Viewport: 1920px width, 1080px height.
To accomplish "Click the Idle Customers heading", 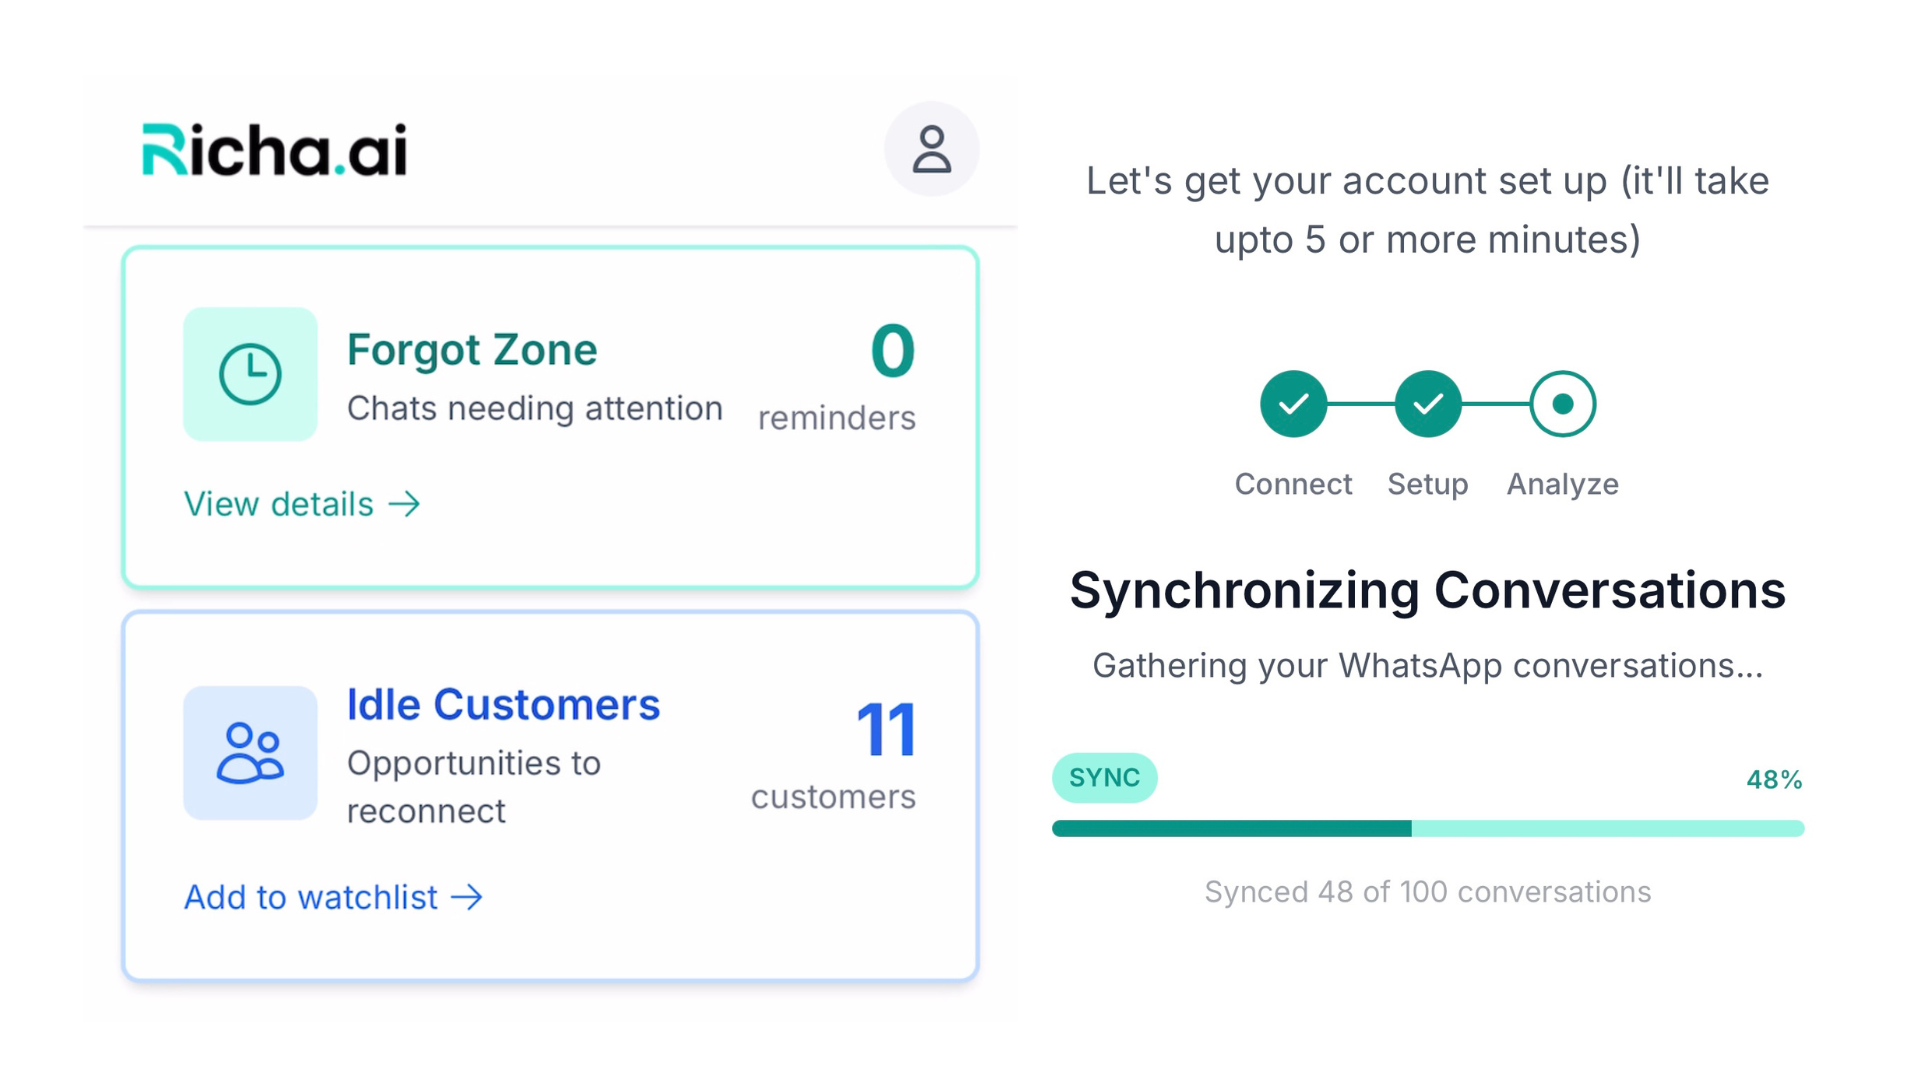I will [x=503, y=705].
